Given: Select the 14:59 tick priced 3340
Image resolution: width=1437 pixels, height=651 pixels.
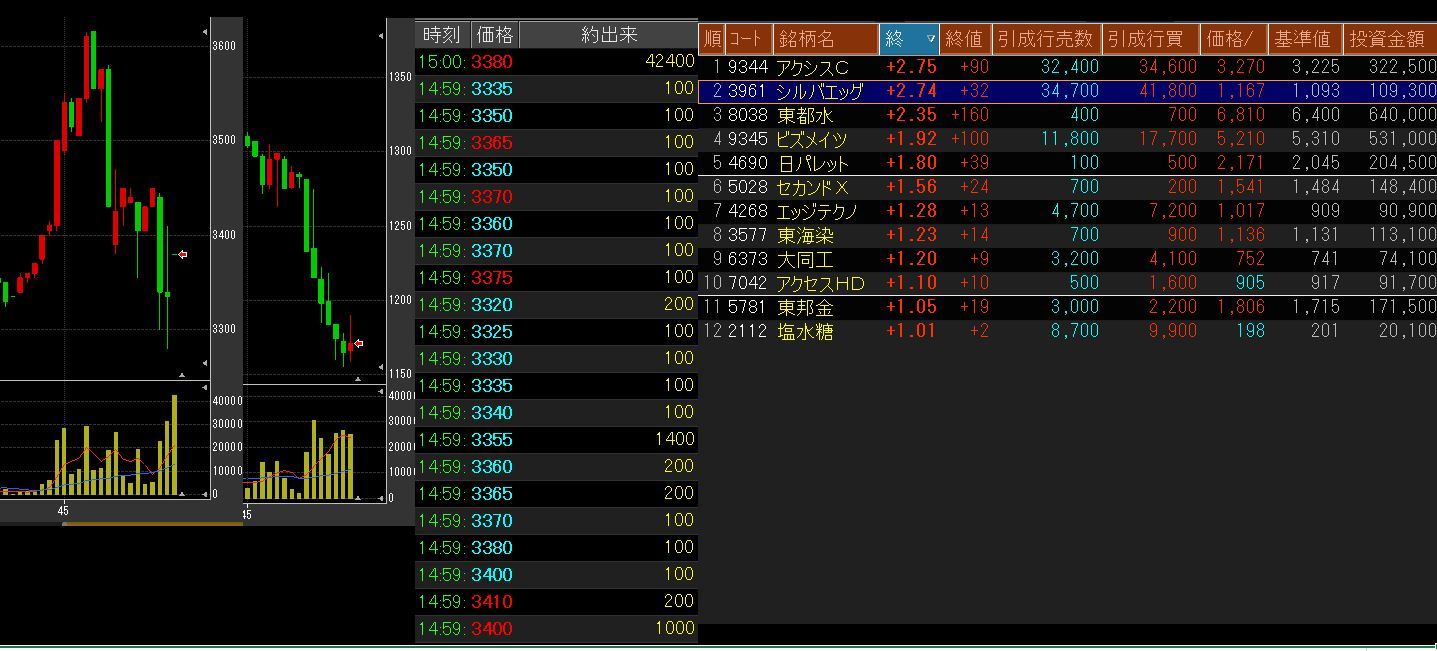Looking at the screenshot, I should 556,412.
